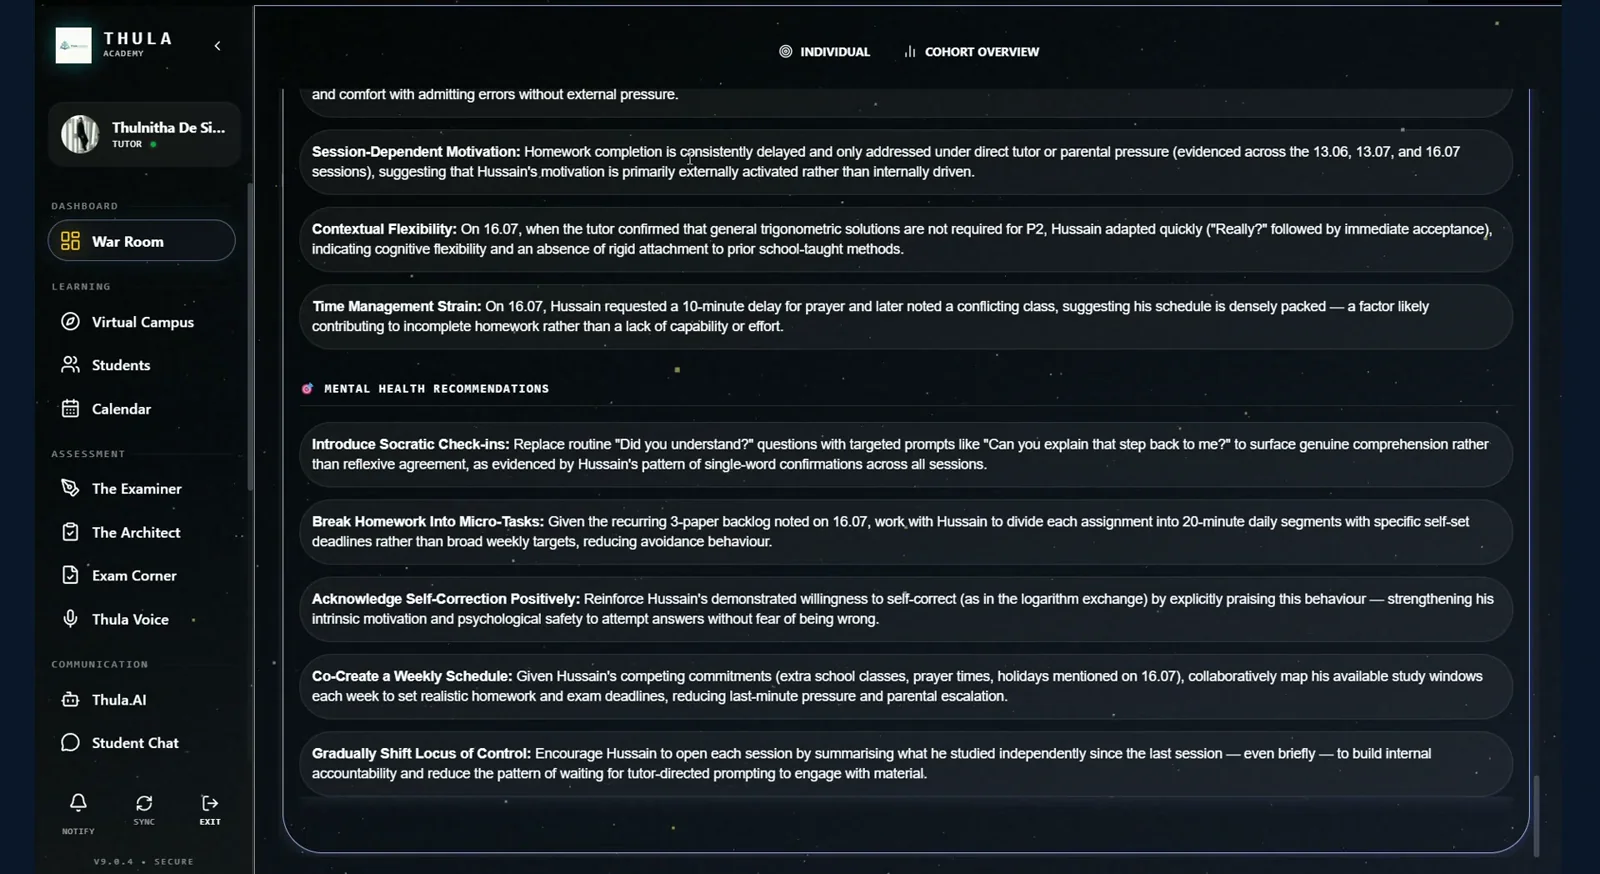This screenshot has height=874, width=1600.
Task: Open Thula Voice microphone icon
Action: coord(70,619)
